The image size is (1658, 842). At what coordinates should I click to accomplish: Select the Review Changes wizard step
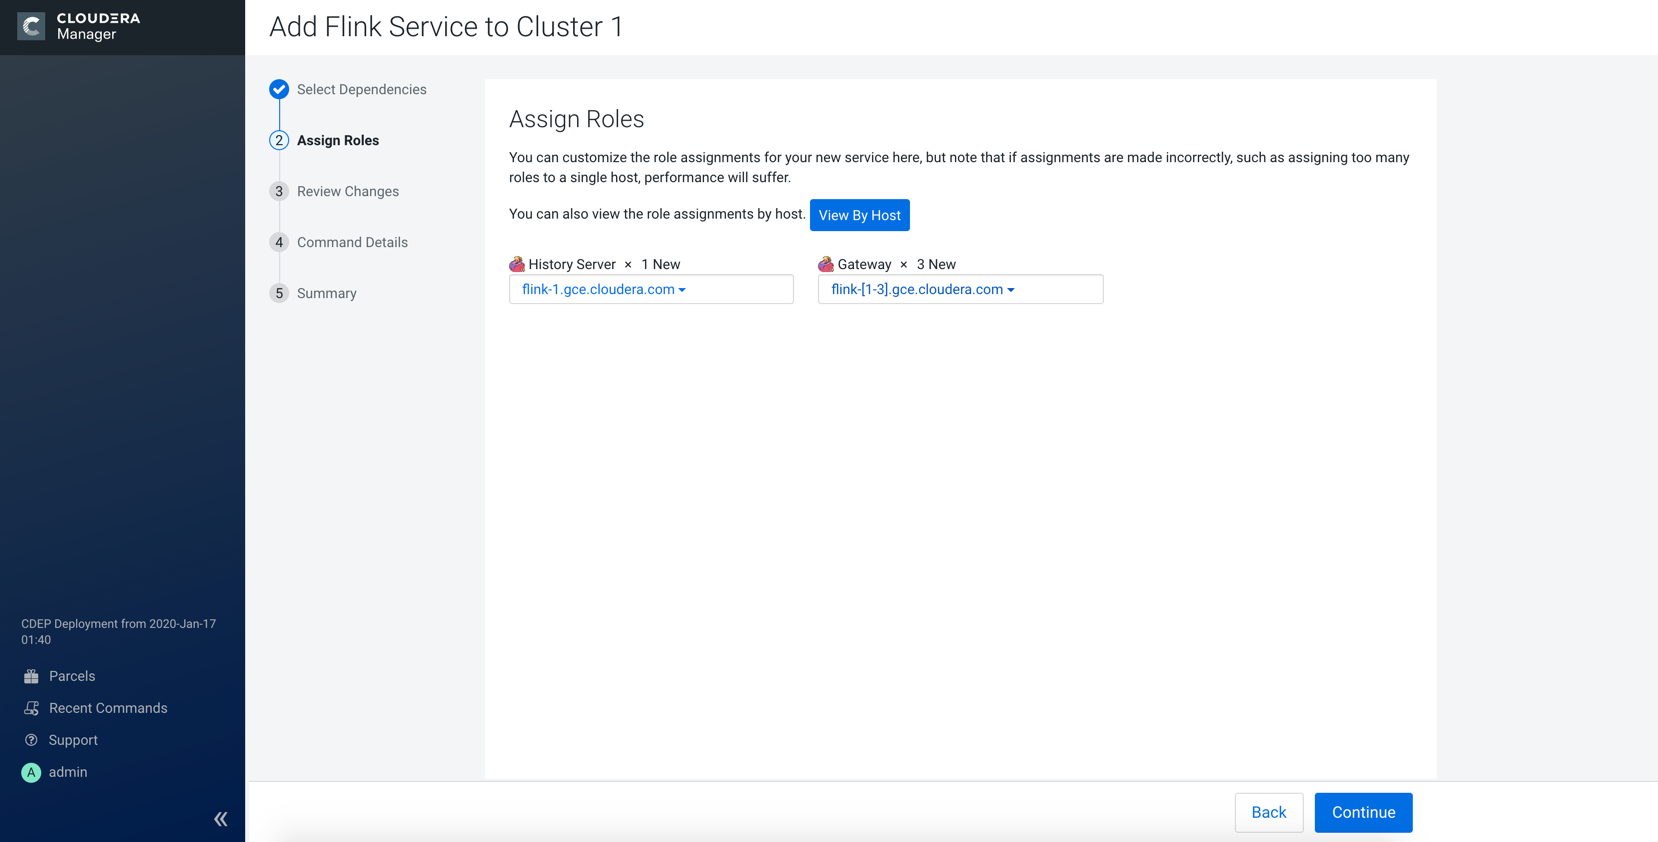pos(347,192)
